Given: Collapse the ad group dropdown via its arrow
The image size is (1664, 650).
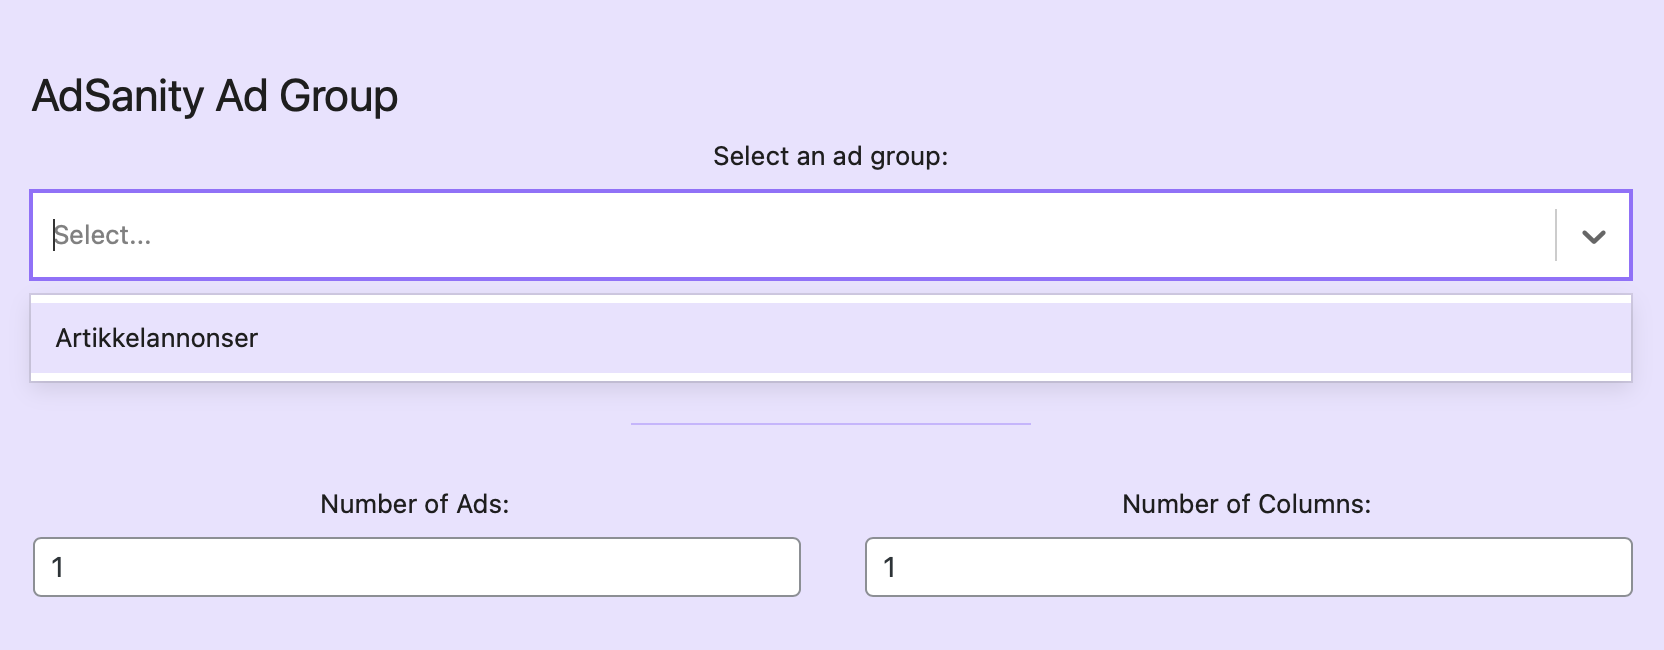Looking at the screenshot, I should click(1593, 236).
